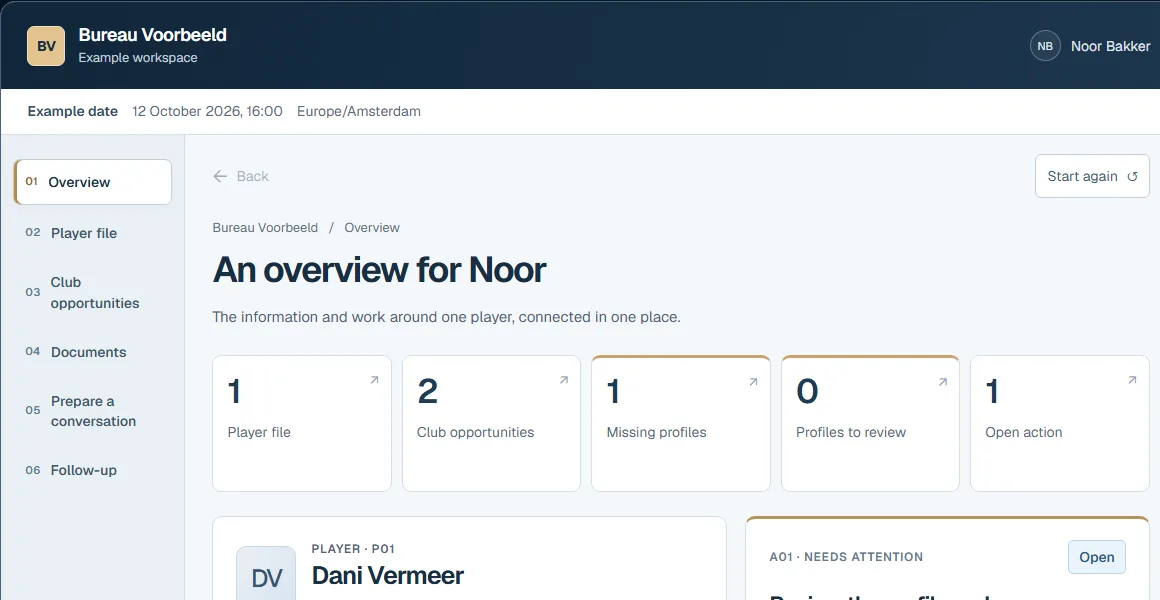This screenshot has height=600, width=1160.
Task: Open the Missing profiles summary card
Action: pyautogui.click(x=681, y=423)
